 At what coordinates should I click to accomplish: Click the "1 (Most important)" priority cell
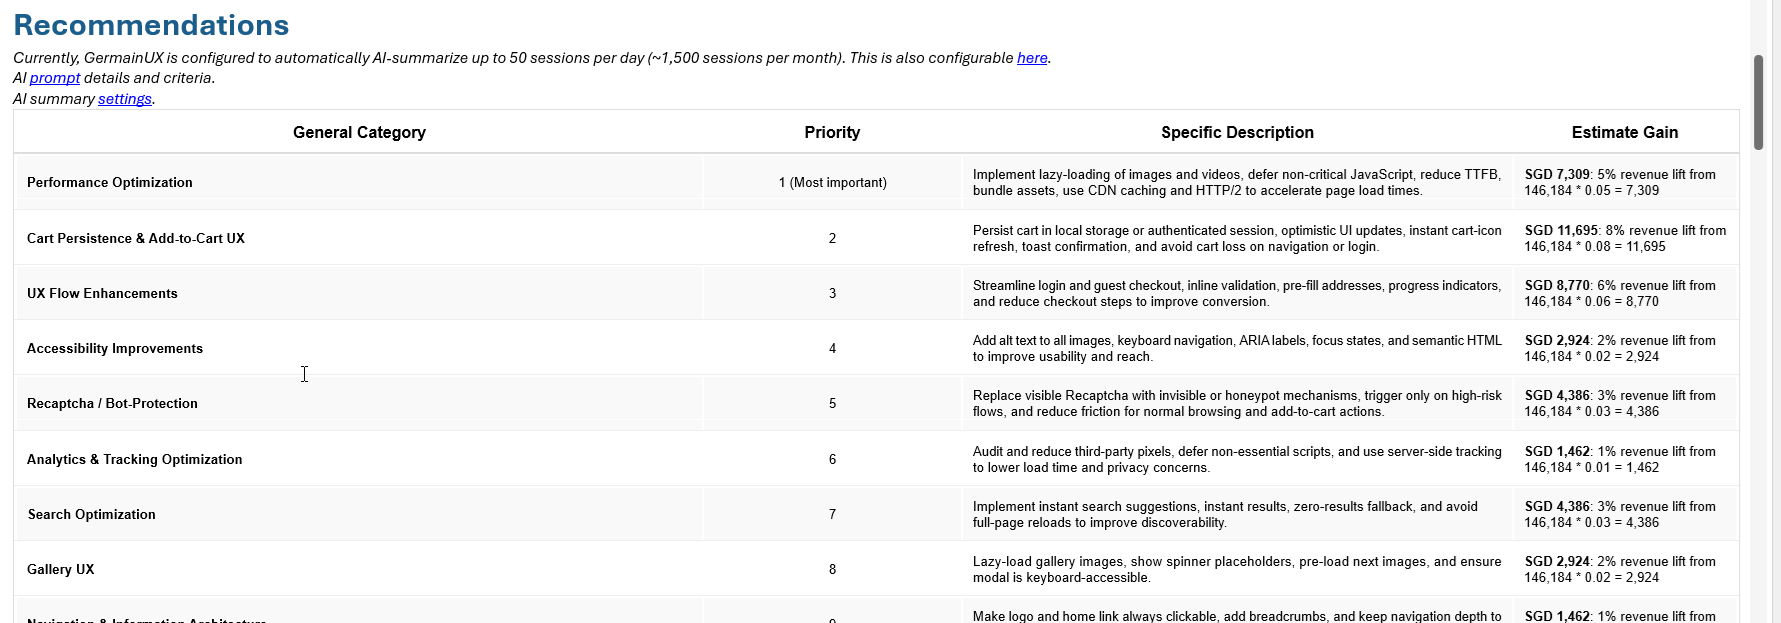[832, 182]
